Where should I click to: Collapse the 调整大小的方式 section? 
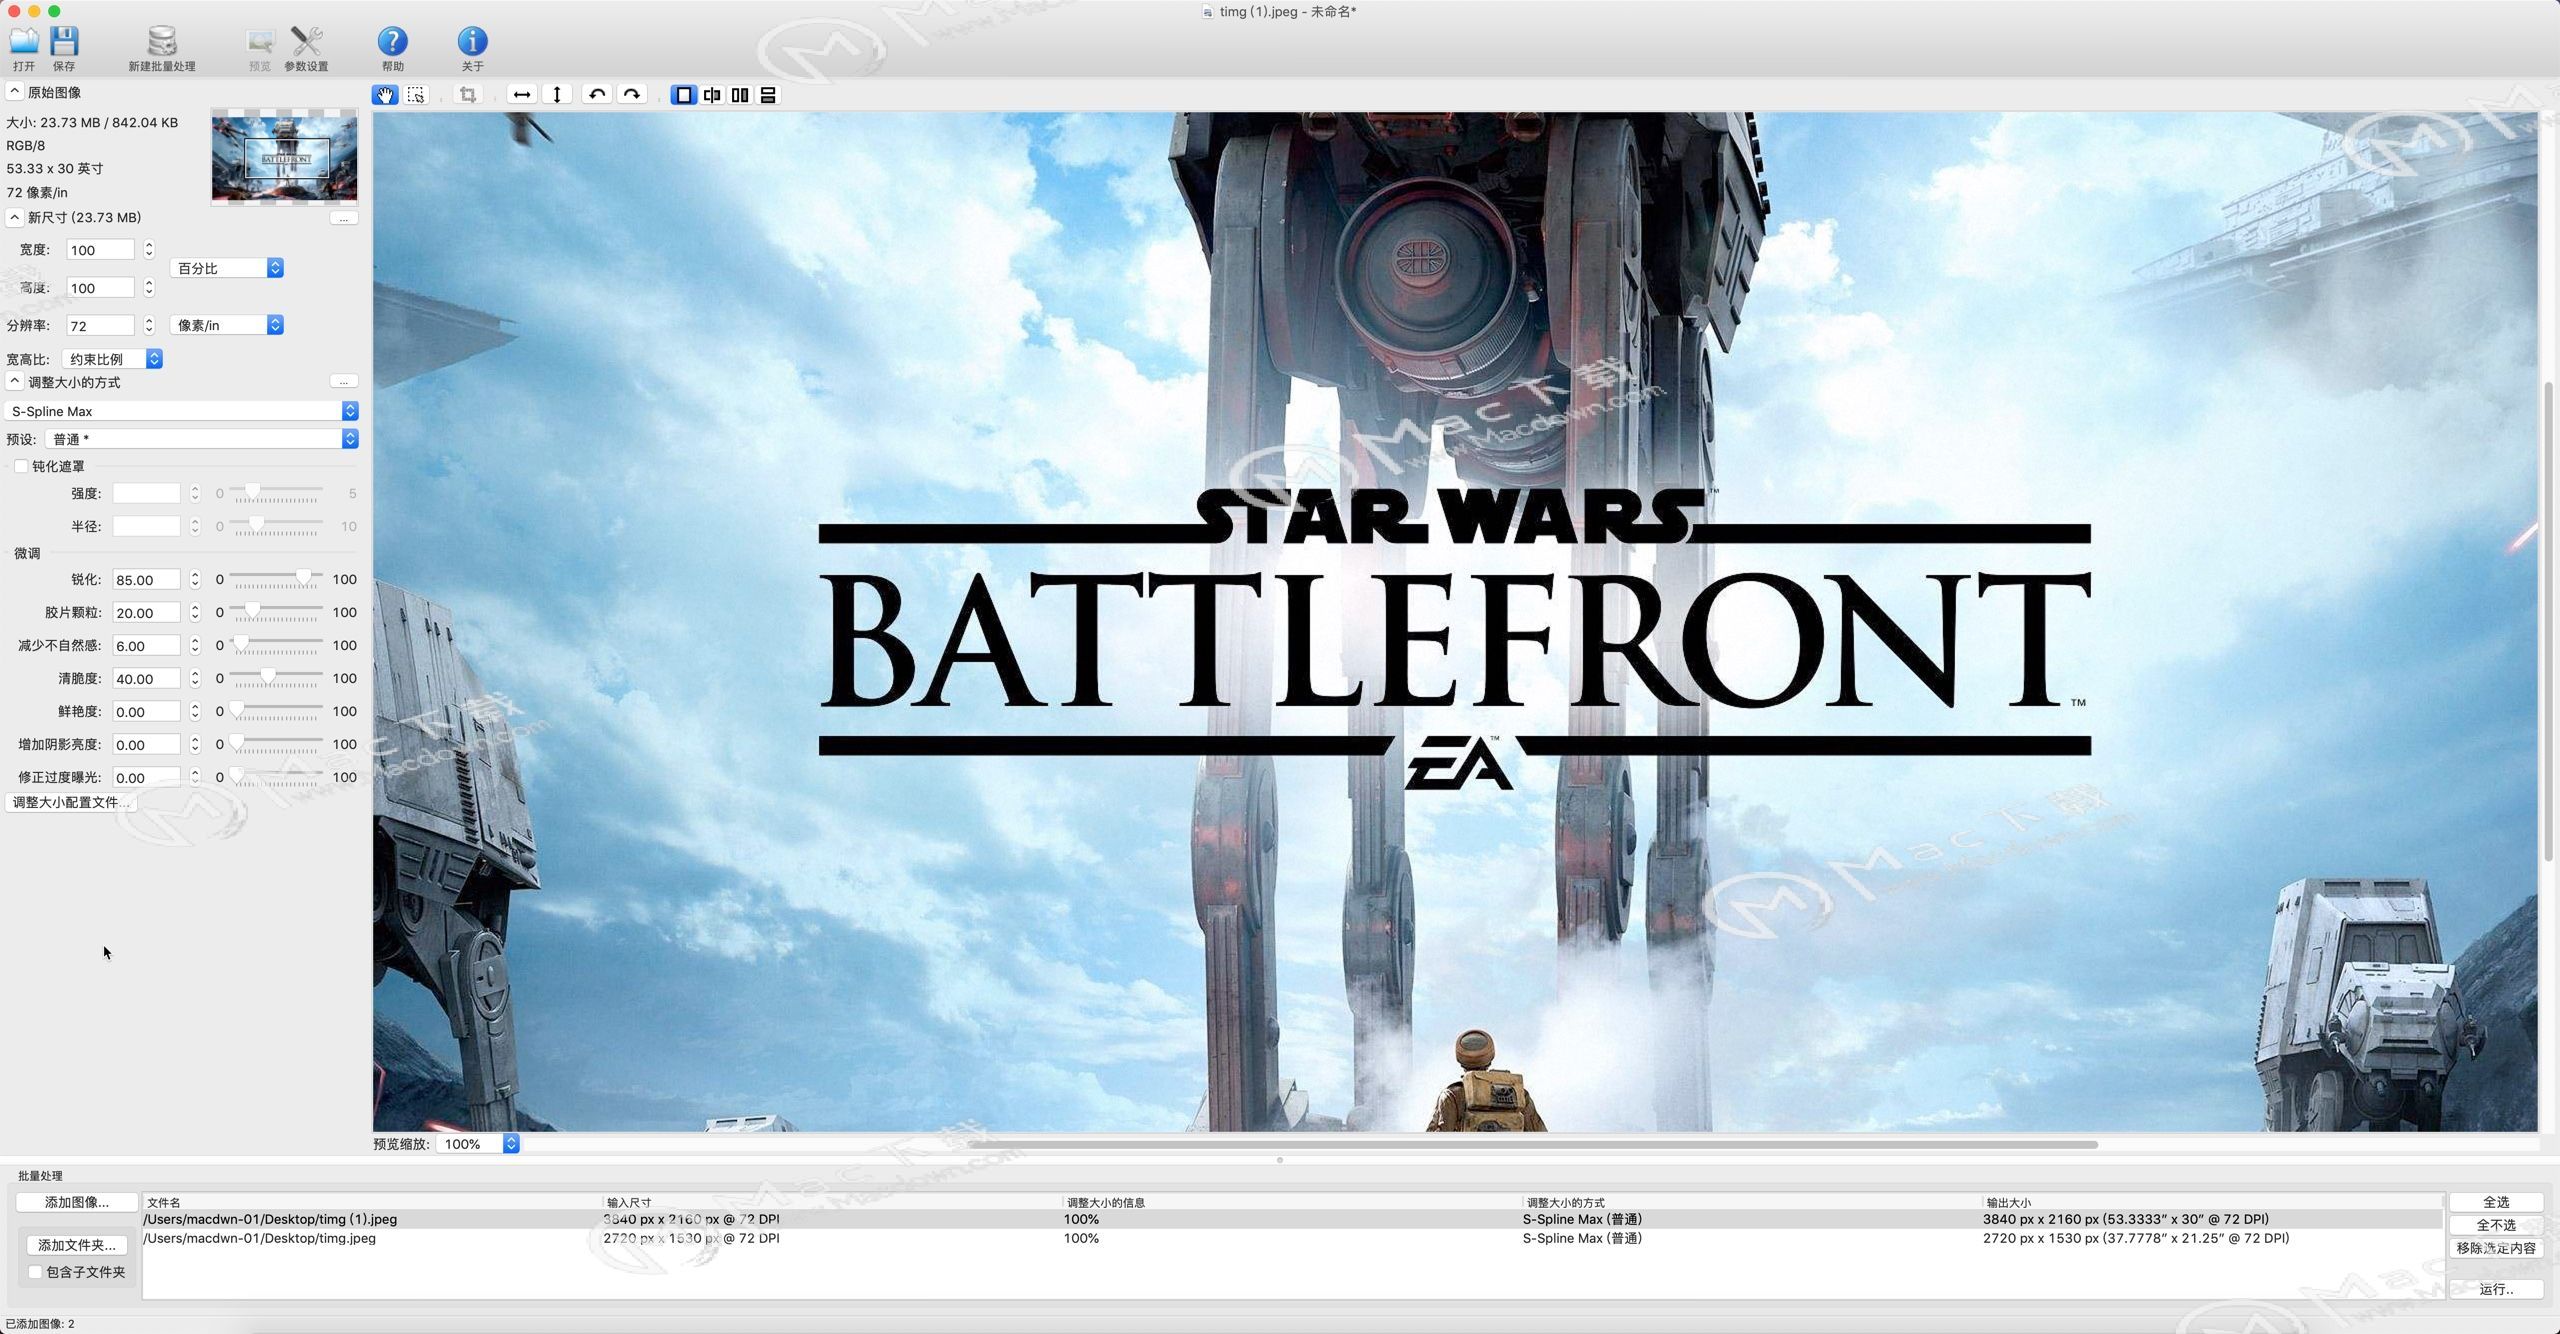14,382
